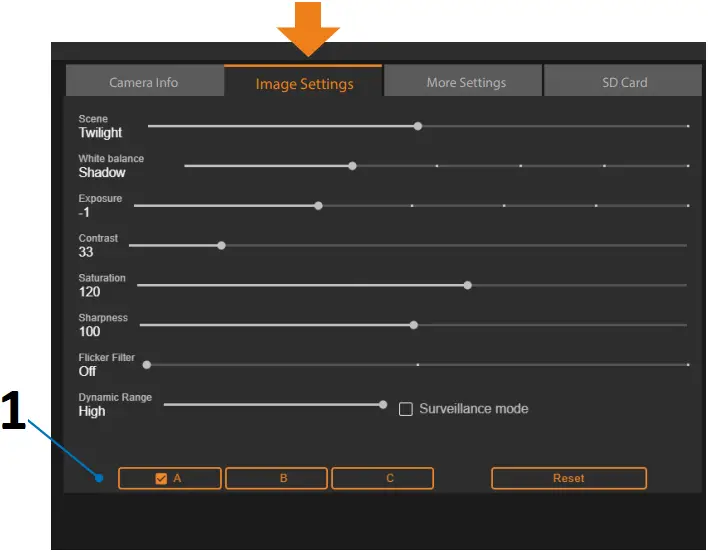Click the Sharpness slider handle
Screen dimensions: 708x552
click(414, 325)
